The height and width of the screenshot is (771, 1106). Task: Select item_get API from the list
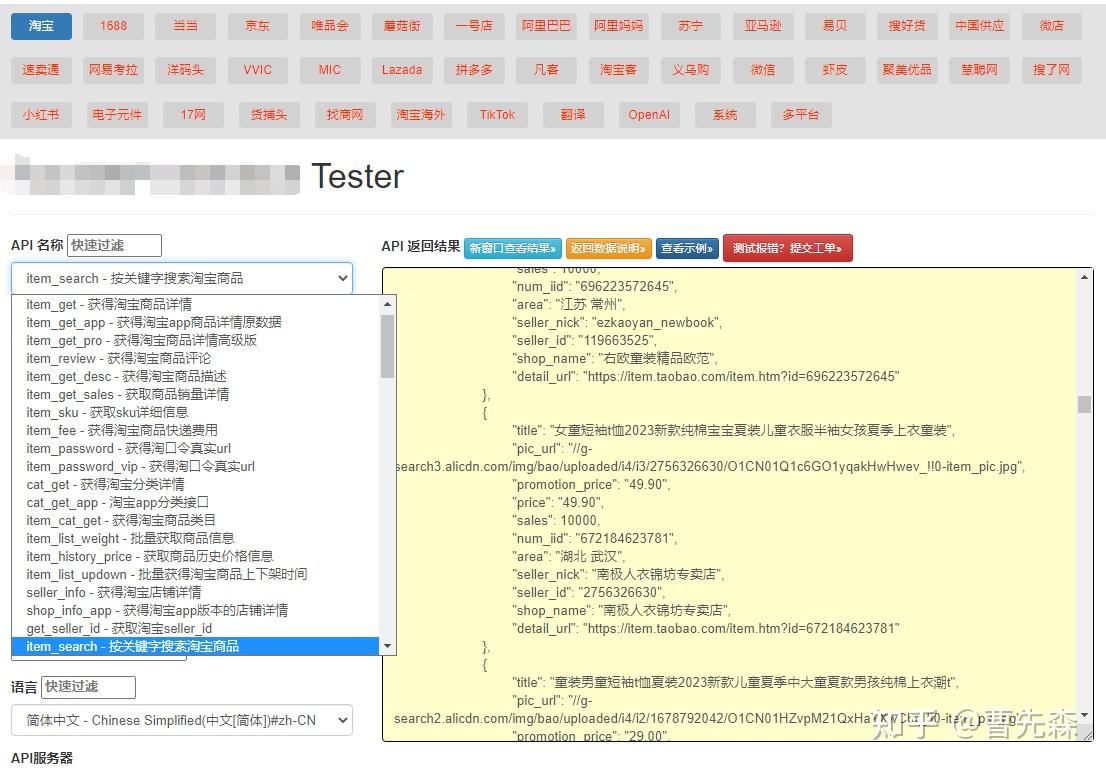click(x=100, y=304)
